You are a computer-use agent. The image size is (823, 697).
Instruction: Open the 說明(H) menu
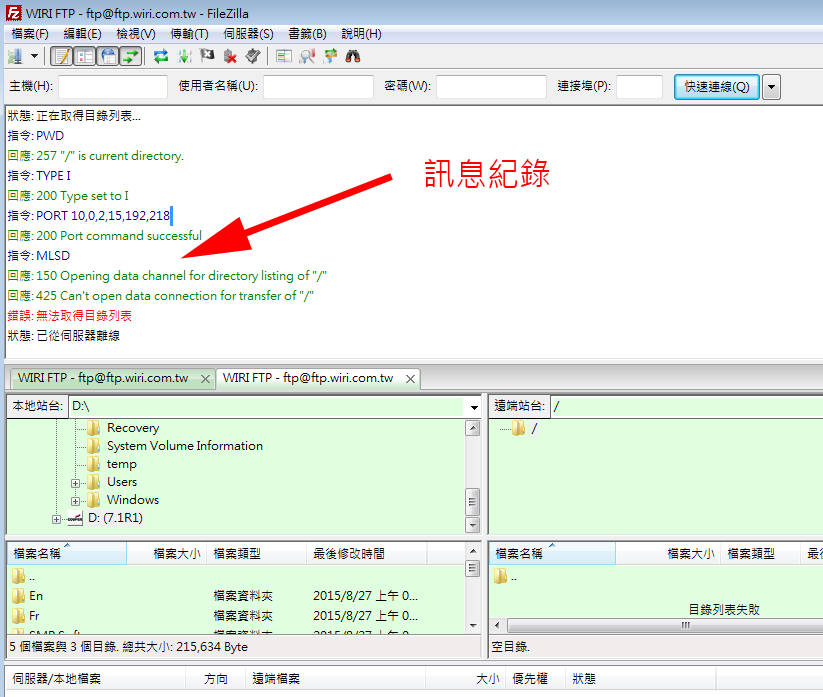(x=362, y=34)
